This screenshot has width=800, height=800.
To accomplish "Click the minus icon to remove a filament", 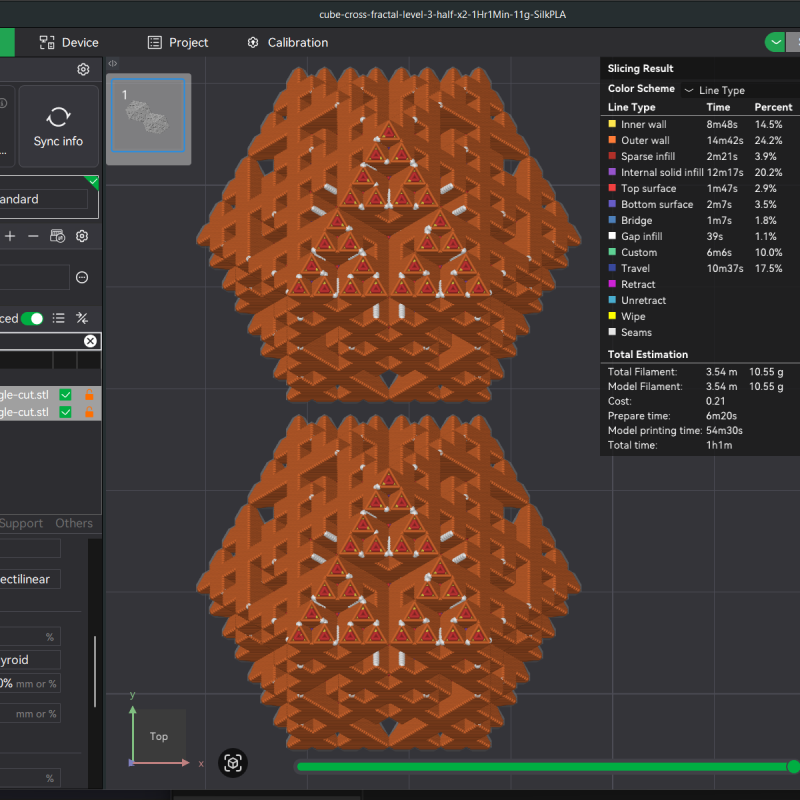I will coord(32,236).
